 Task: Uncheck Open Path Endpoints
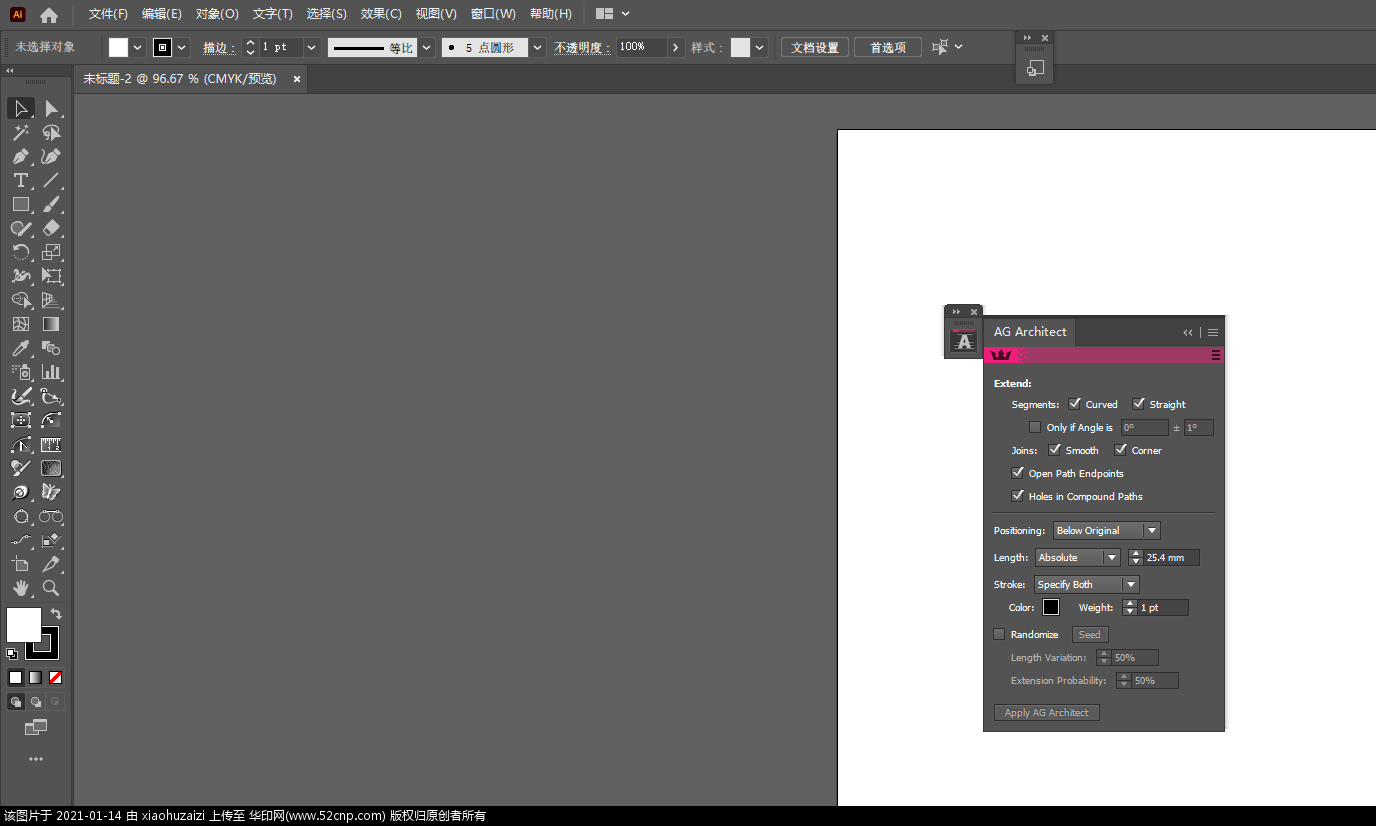click(1018, 473)
